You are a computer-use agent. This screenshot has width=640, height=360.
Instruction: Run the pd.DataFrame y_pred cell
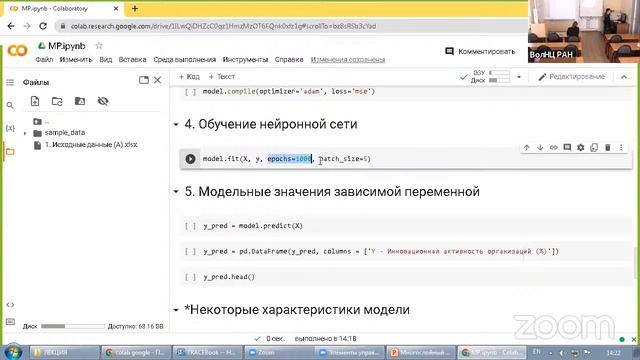tap(190, 251)
